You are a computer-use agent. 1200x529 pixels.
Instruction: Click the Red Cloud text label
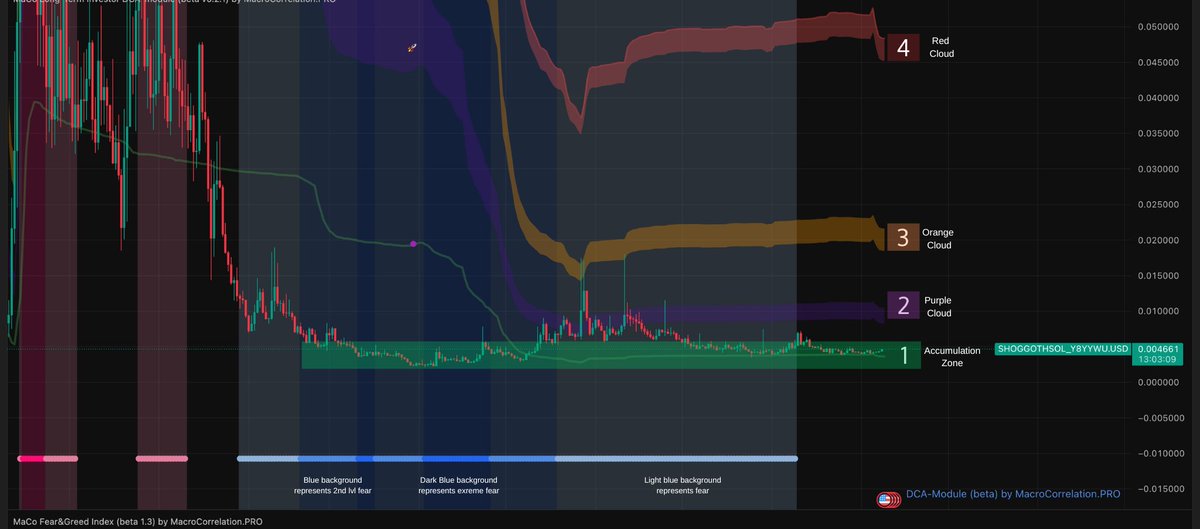[941, 47]
